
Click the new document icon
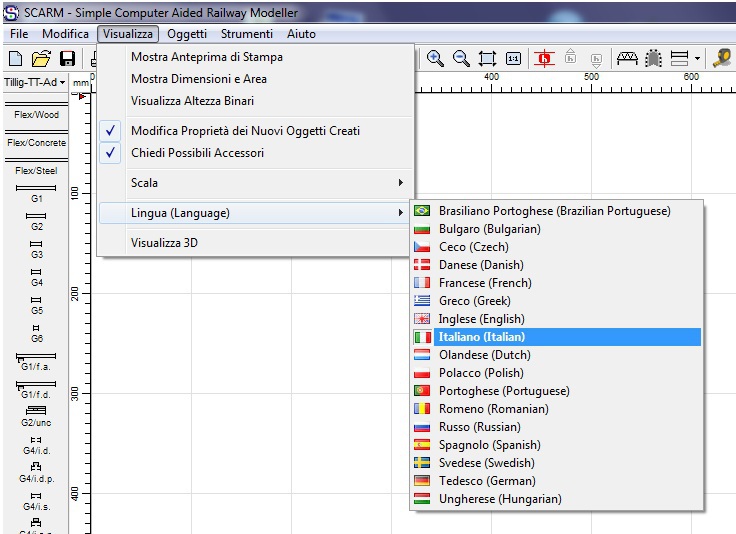(x=15, y=59)
